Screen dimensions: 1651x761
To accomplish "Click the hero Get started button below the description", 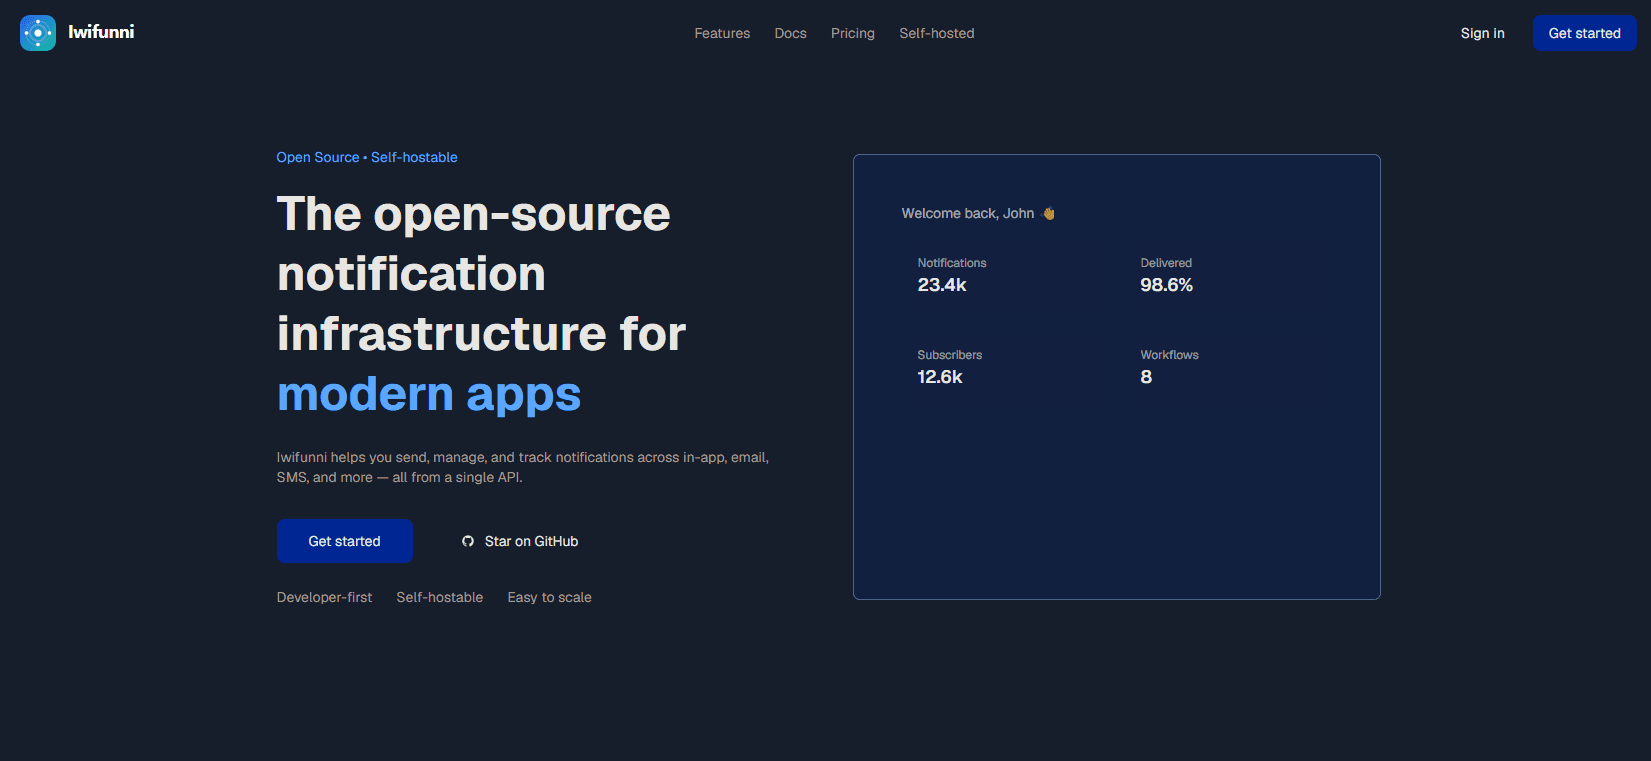I will point(344,541).
